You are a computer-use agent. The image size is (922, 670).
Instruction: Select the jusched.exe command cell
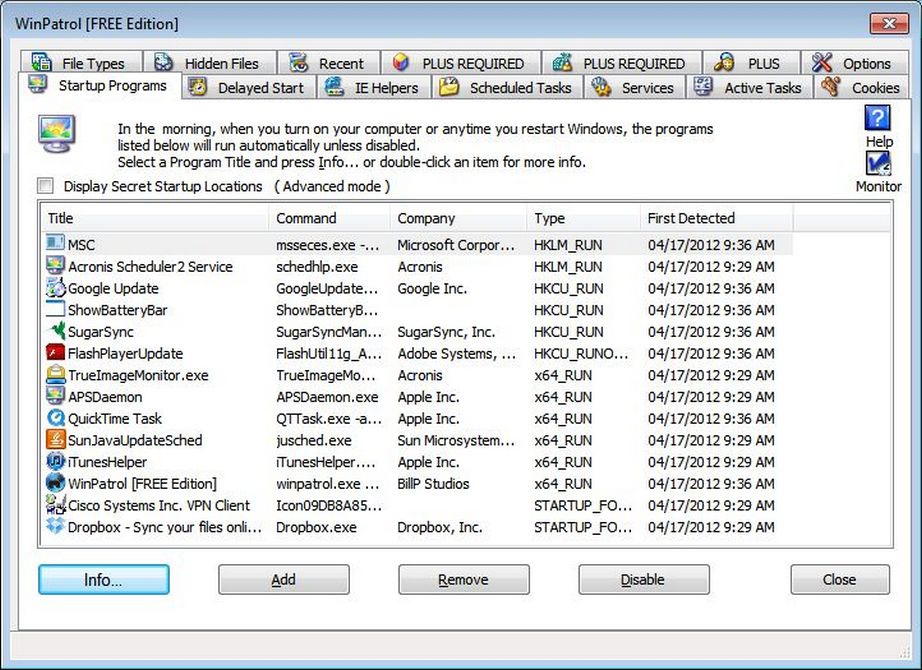(x=314, y=440)
